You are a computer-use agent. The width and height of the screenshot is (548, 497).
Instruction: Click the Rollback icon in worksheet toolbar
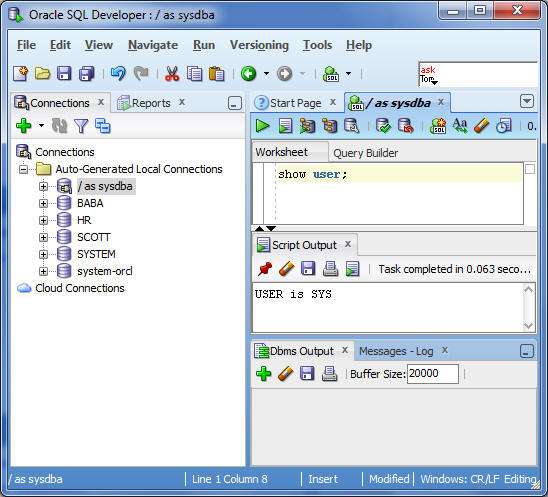point(406,126)
